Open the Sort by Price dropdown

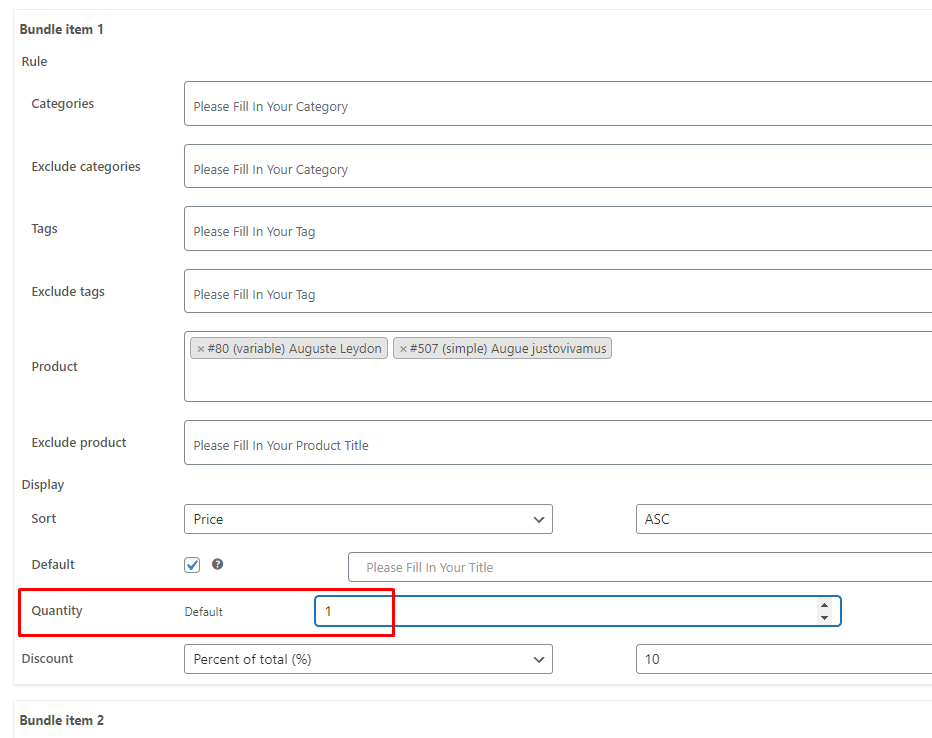[369, 519]
